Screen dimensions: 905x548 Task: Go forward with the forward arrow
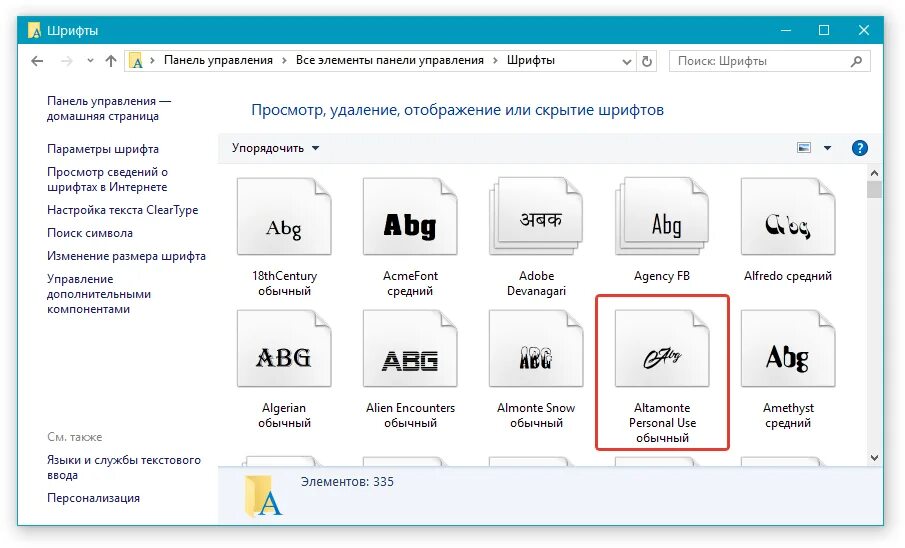(x=67, y=61)
